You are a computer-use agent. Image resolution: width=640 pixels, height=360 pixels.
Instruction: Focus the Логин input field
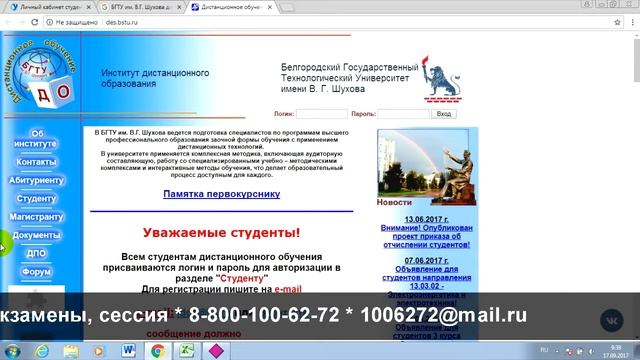pyautogui.click(x=322, y=114)
